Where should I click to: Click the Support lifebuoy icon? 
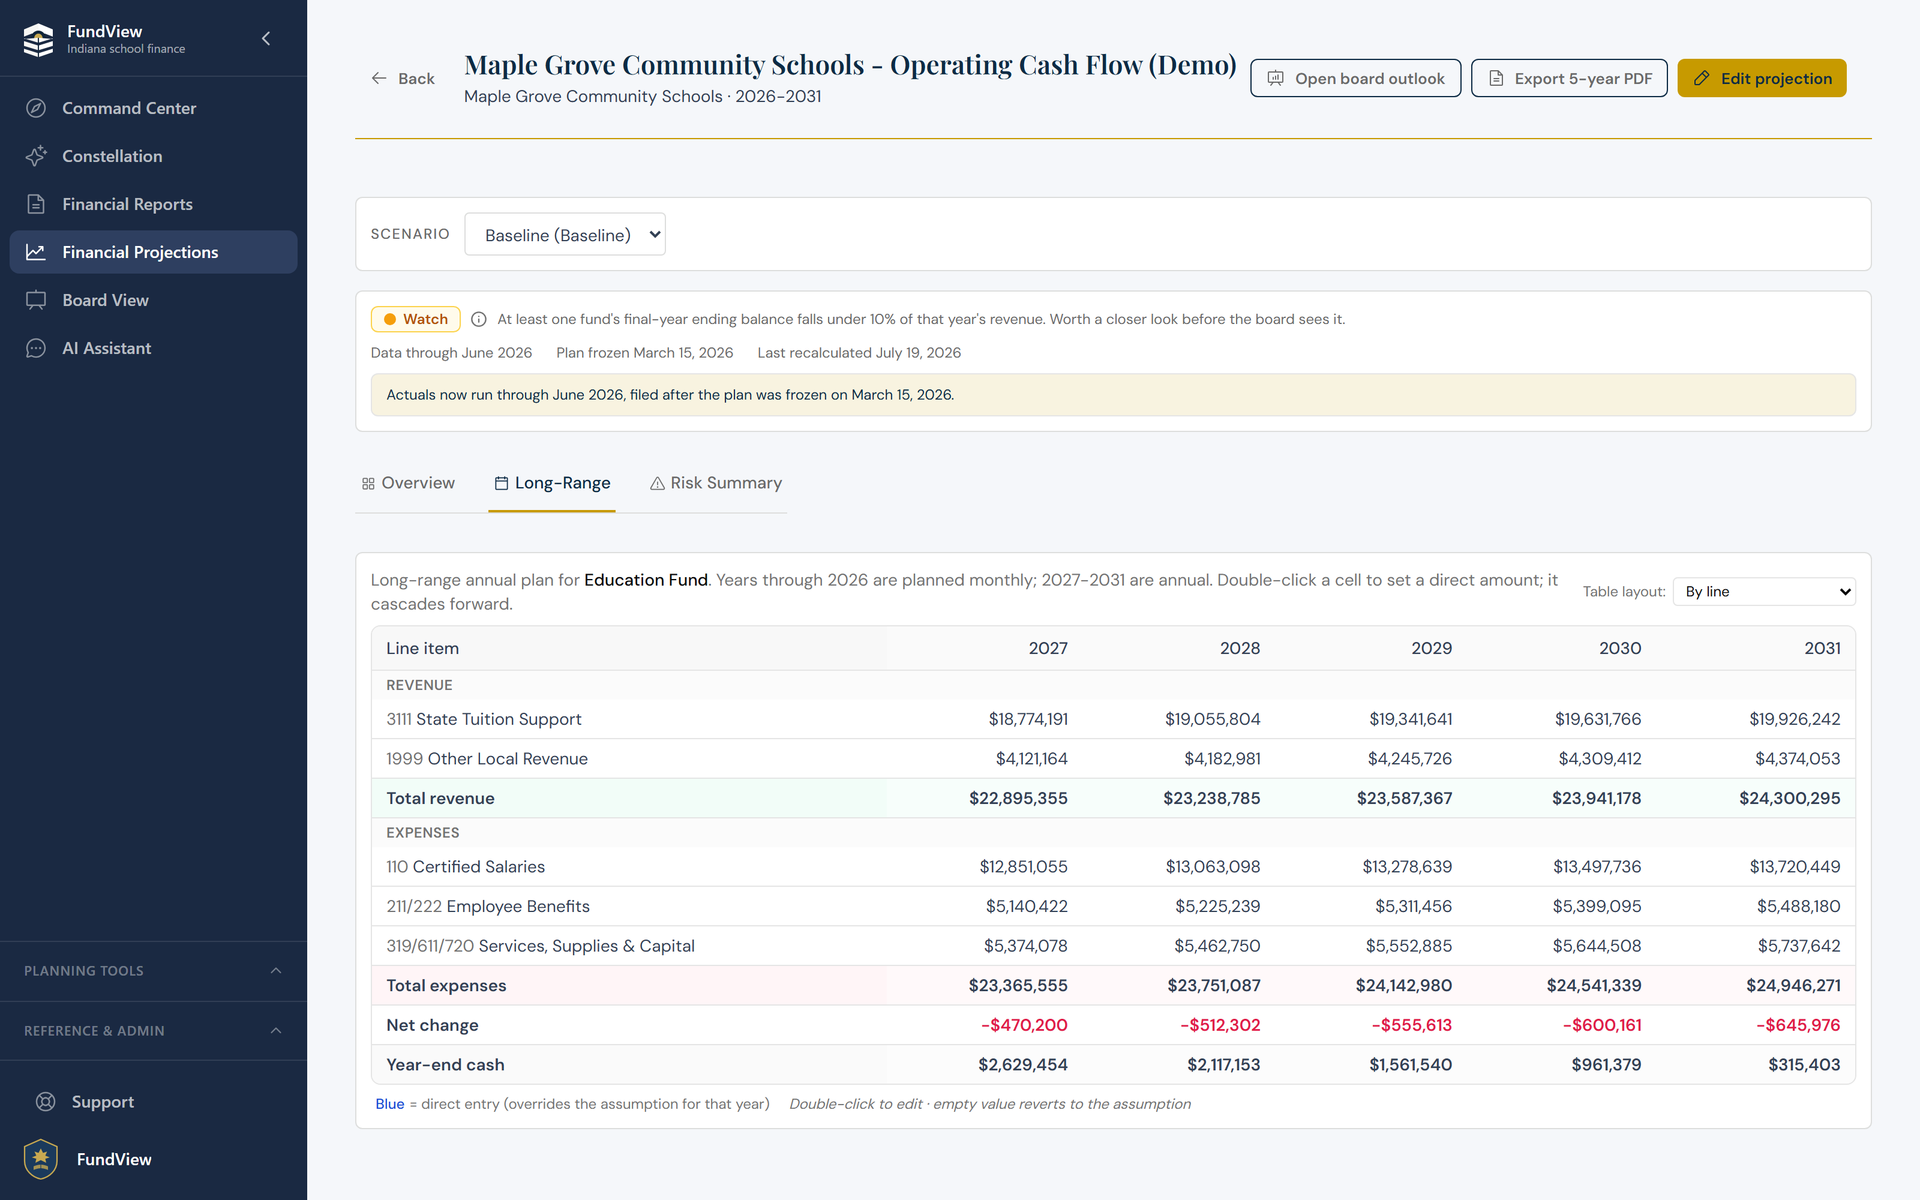click(46, 1102)
